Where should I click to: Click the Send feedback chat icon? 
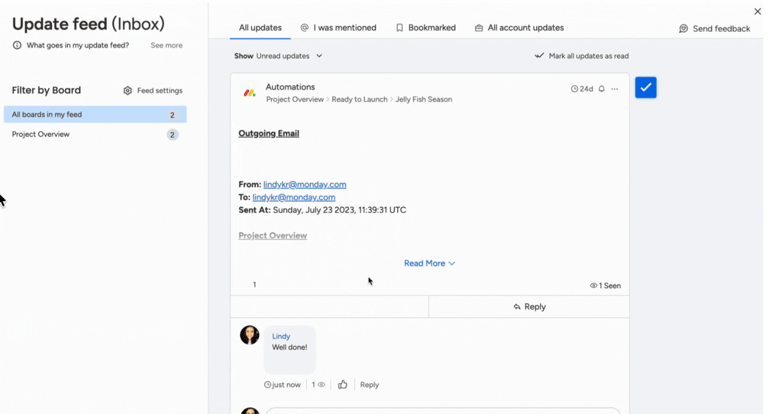684,28
